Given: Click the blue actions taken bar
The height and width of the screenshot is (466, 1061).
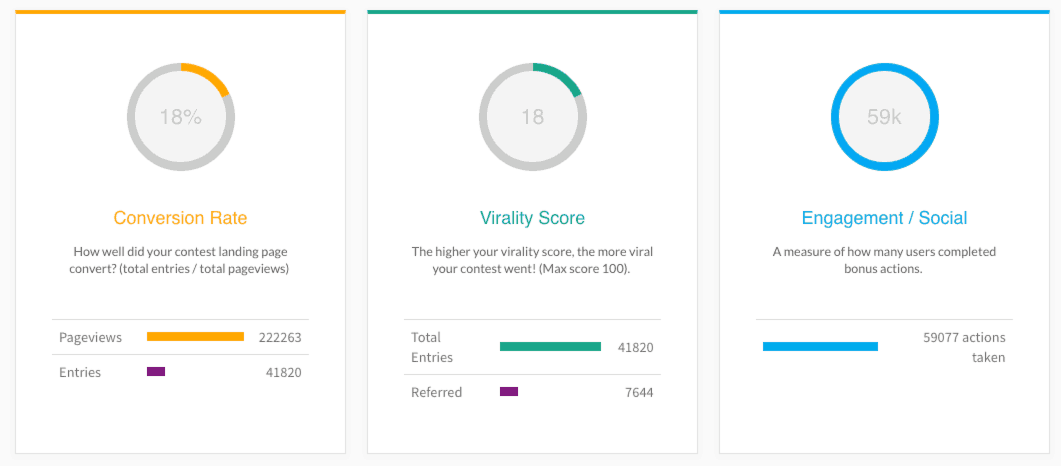Looking at the screenshot, I should tap(820, 347).
